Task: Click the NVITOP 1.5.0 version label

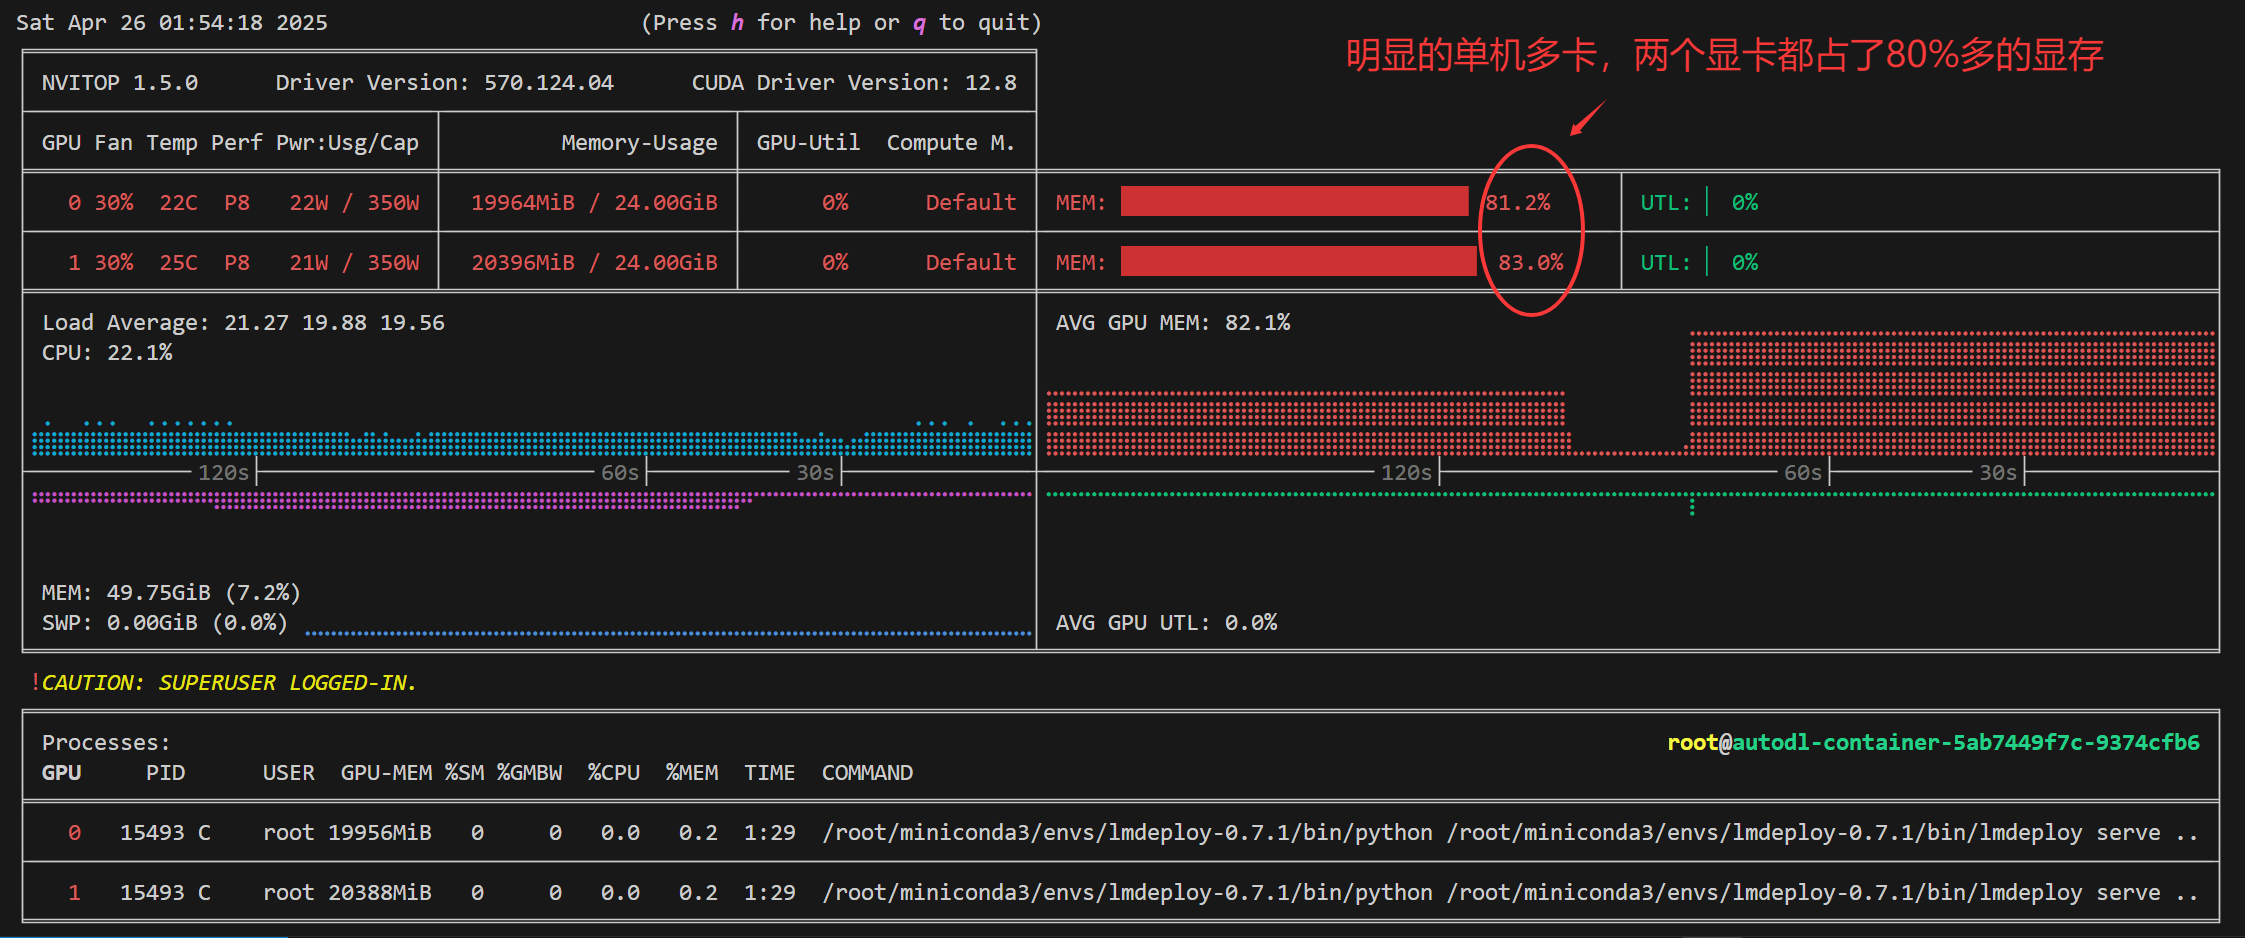Action: [120, 82]
